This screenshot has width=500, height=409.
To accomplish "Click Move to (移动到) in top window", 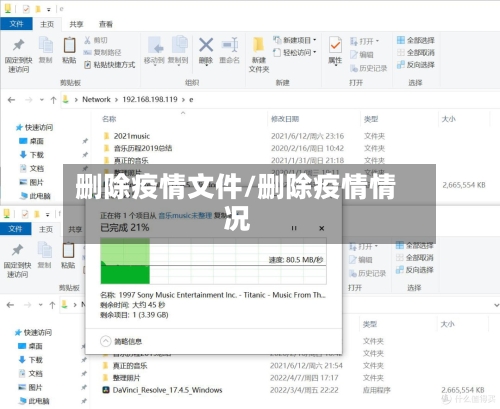I will [154, 50].
